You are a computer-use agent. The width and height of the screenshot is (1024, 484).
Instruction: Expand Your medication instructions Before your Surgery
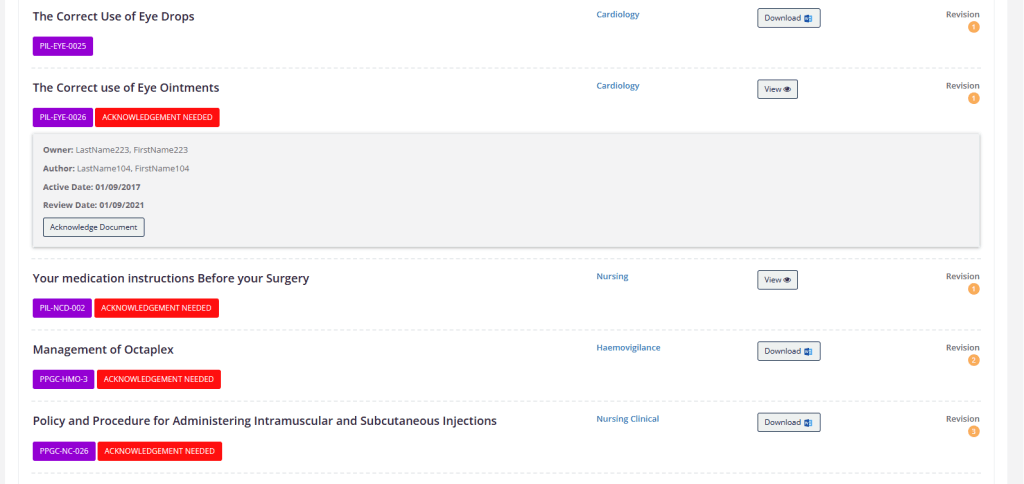pos(170,279)
